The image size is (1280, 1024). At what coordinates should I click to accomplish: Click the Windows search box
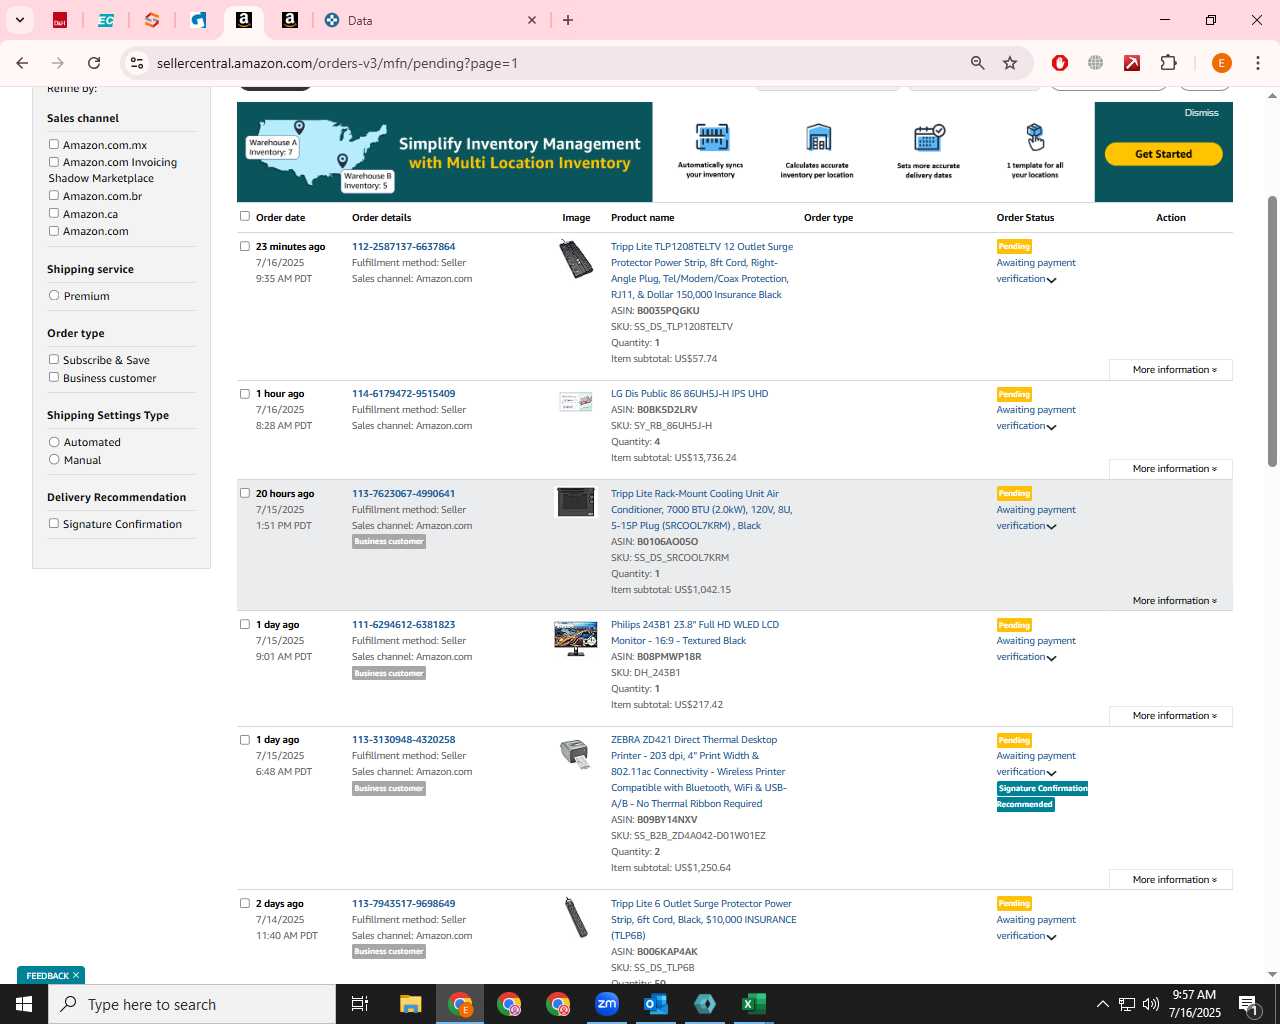(192, 1004)
